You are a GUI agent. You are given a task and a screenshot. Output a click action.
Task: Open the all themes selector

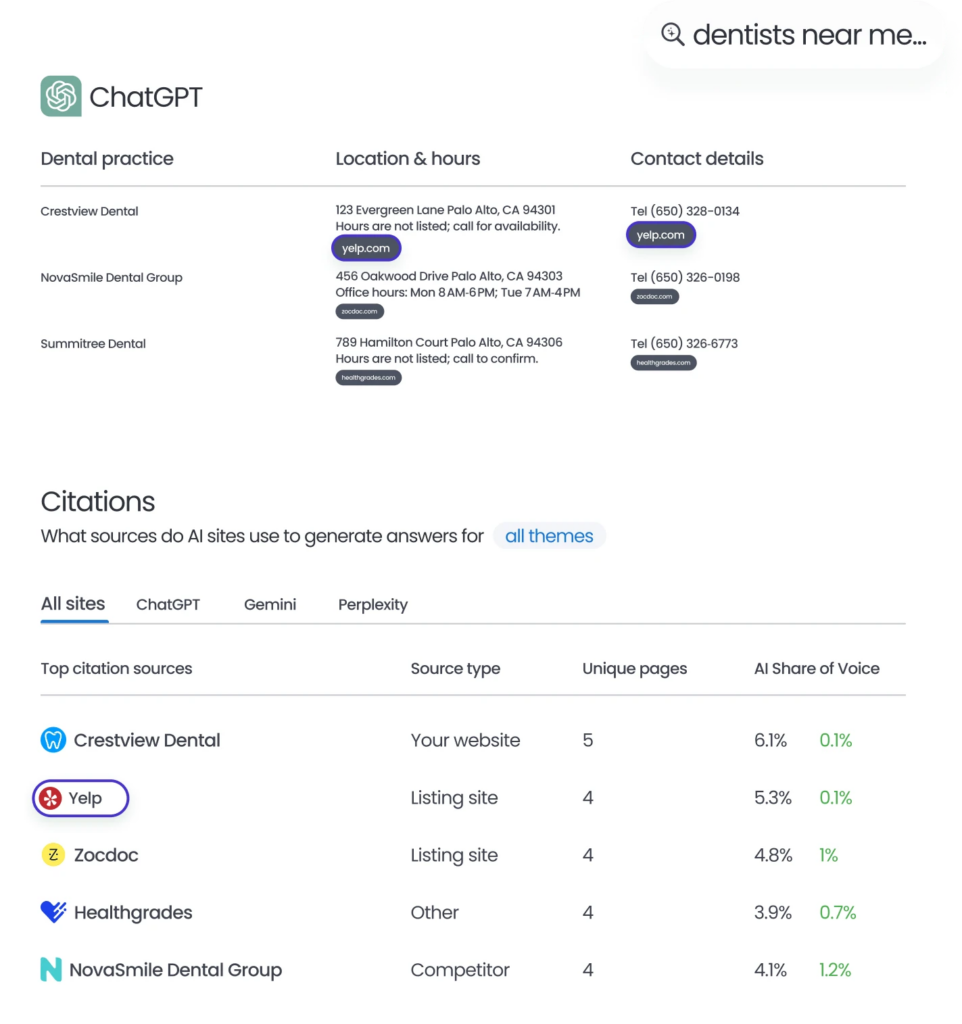[549, 536]
